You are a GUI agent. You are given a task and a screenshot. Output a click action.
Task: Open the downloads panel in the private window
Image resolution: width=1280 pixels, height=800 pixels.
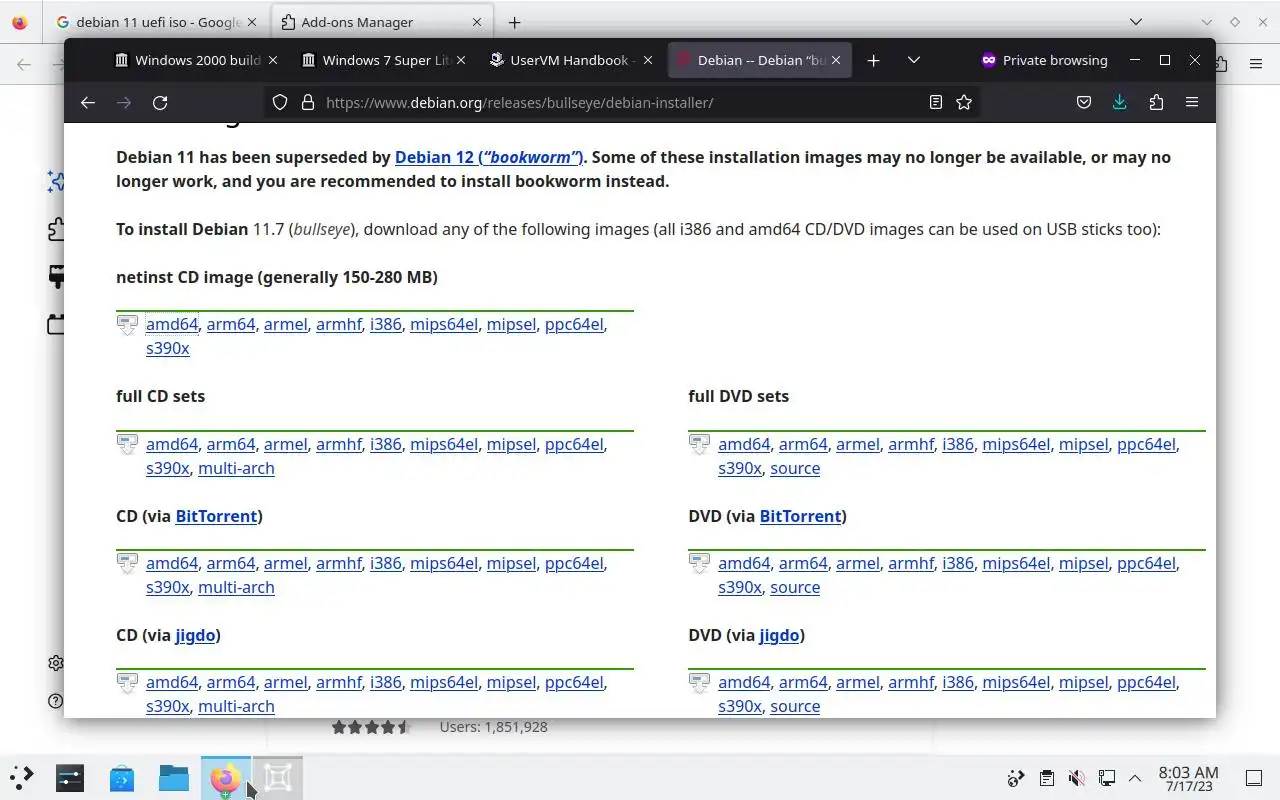point(1120,102)
